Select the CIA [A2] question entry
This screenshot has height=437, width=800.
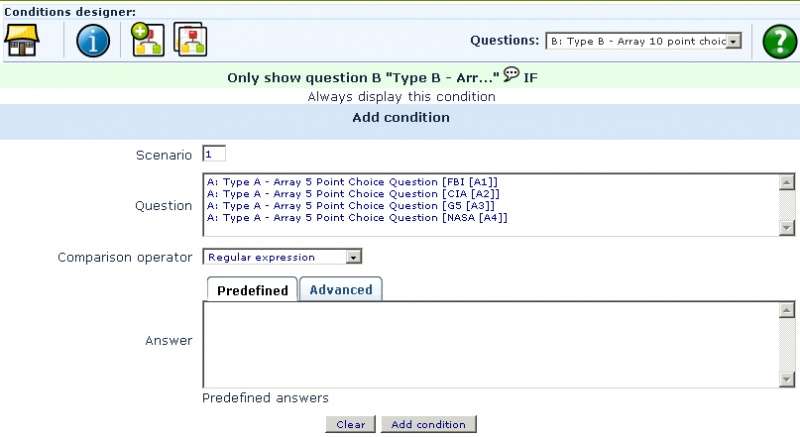(352, 194)
